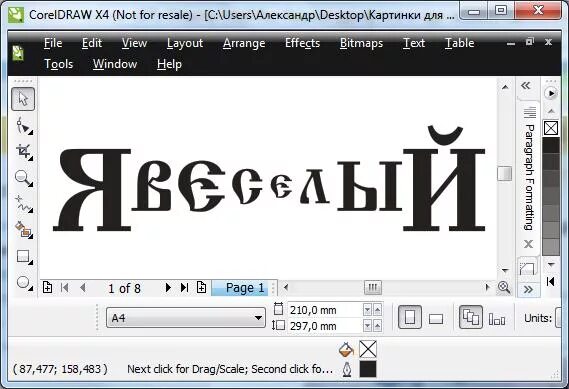This screenshot has width=569, height=389.
Task: Select the Pick tool arrow
Action: click(x=23, y=99)
